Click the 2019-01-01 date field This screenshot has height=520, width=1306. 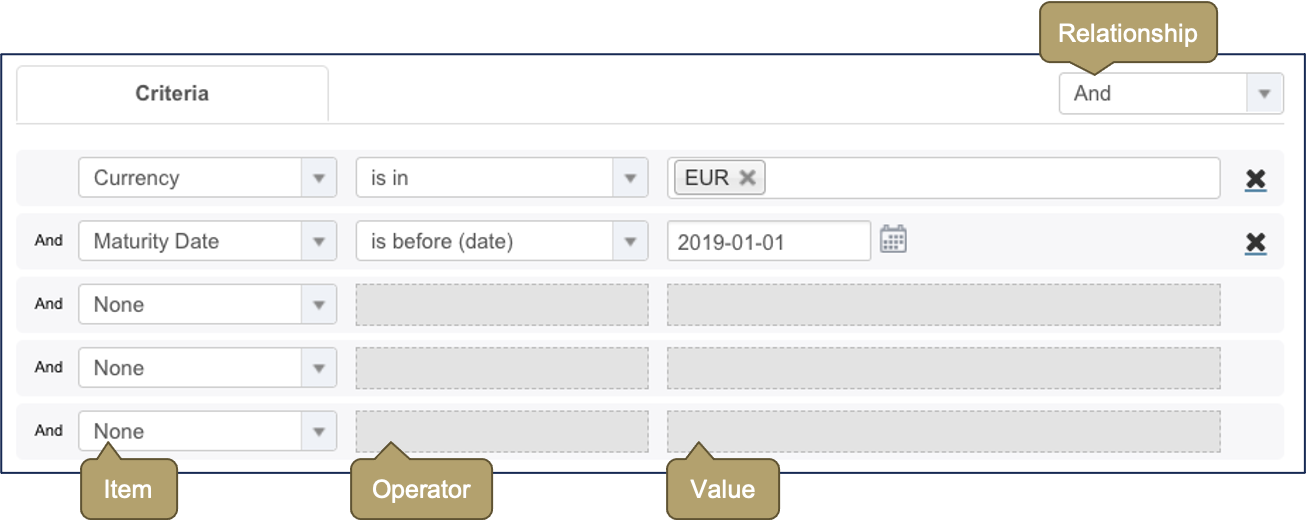[x=768, y=241]
